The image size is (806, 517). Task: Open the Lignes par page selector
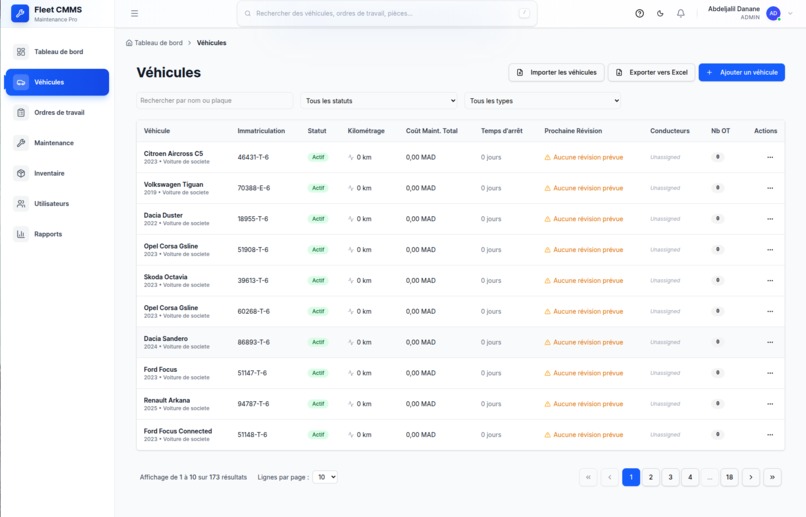click(325, 477)
